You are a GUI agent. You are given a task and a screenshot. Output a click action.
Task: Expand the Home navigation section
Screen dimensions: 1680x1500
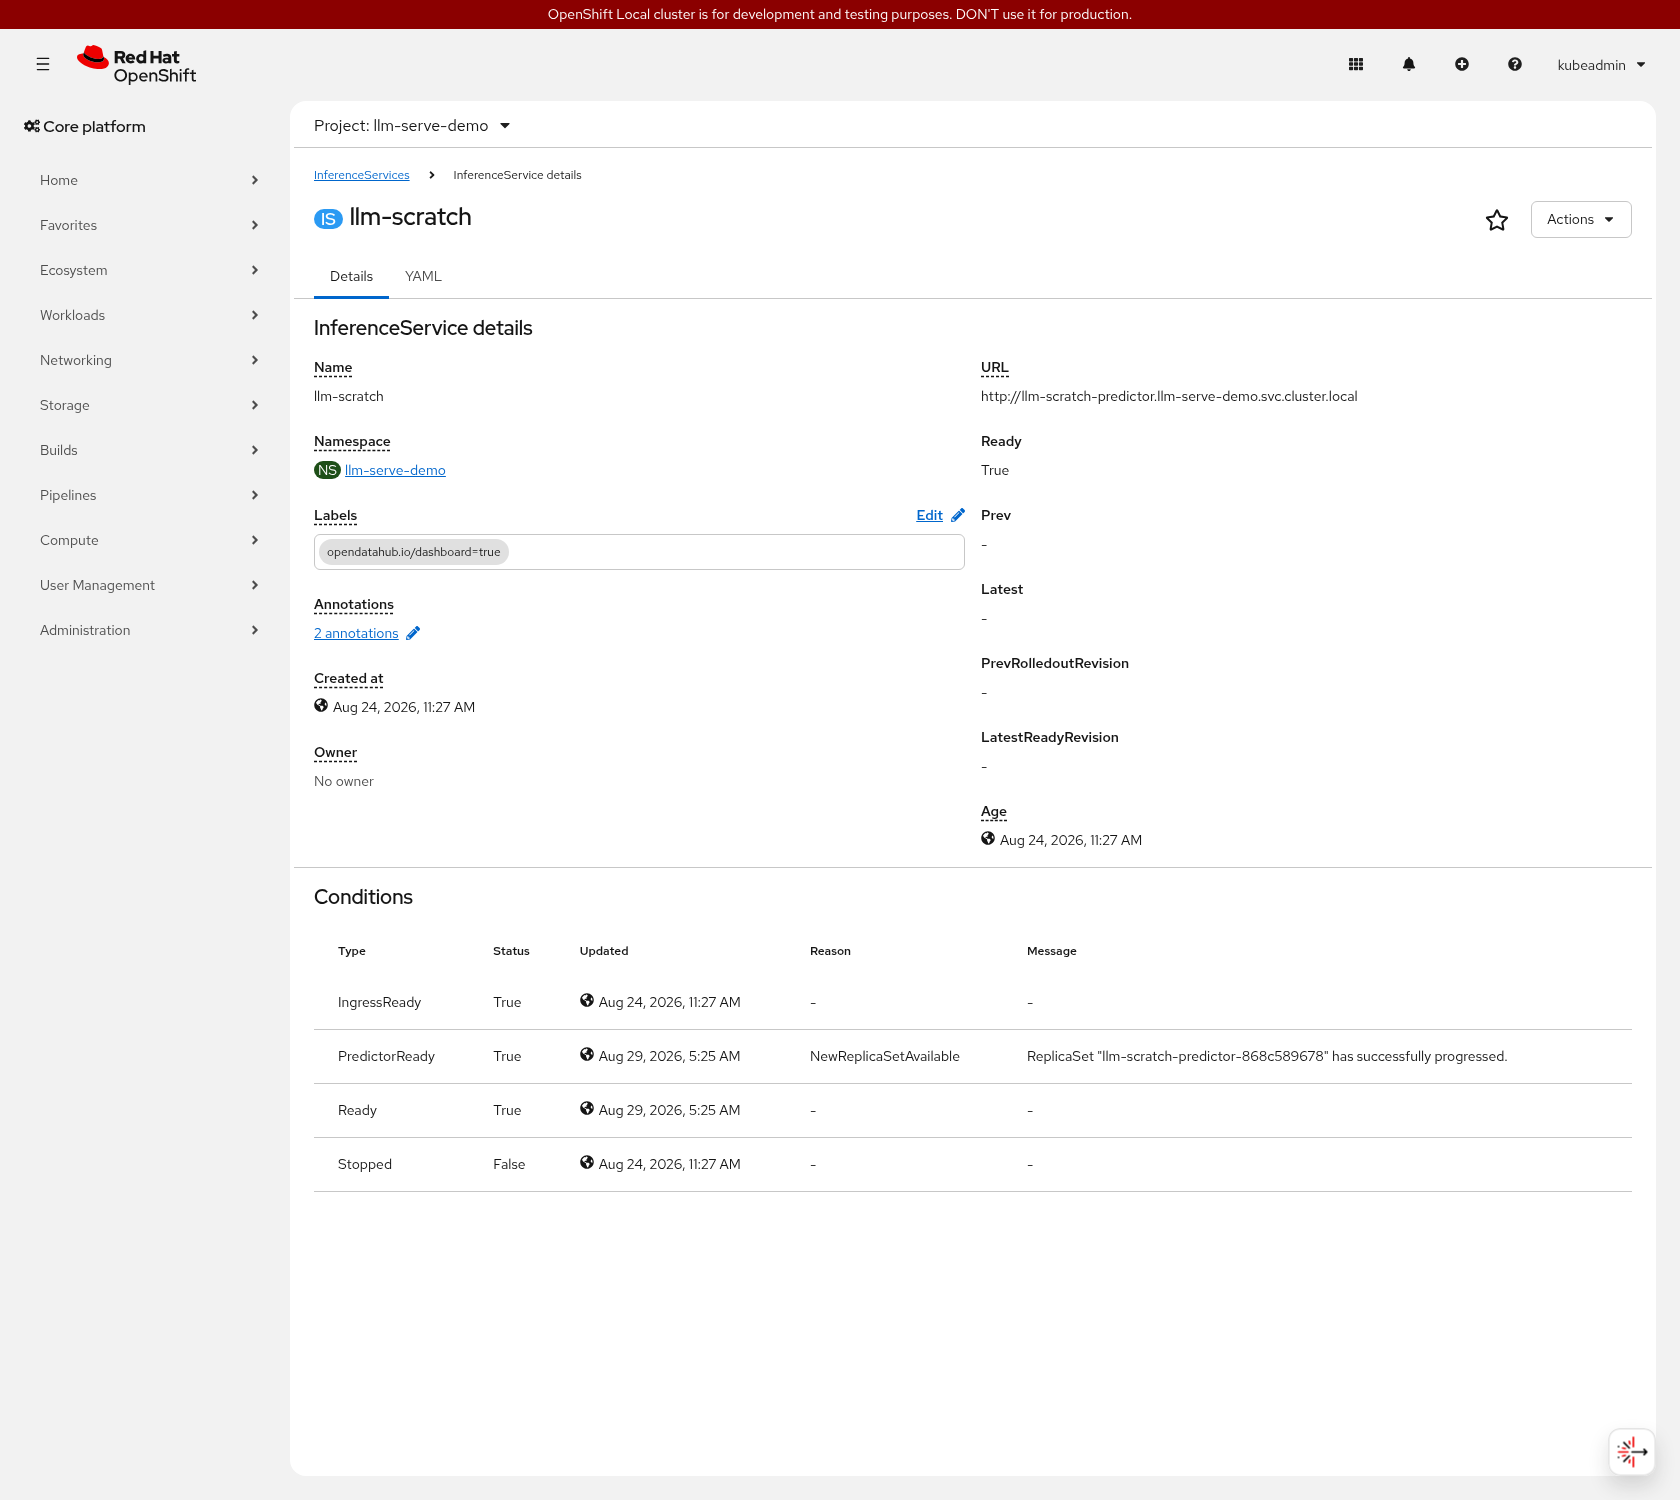click(x=149, y=180)
